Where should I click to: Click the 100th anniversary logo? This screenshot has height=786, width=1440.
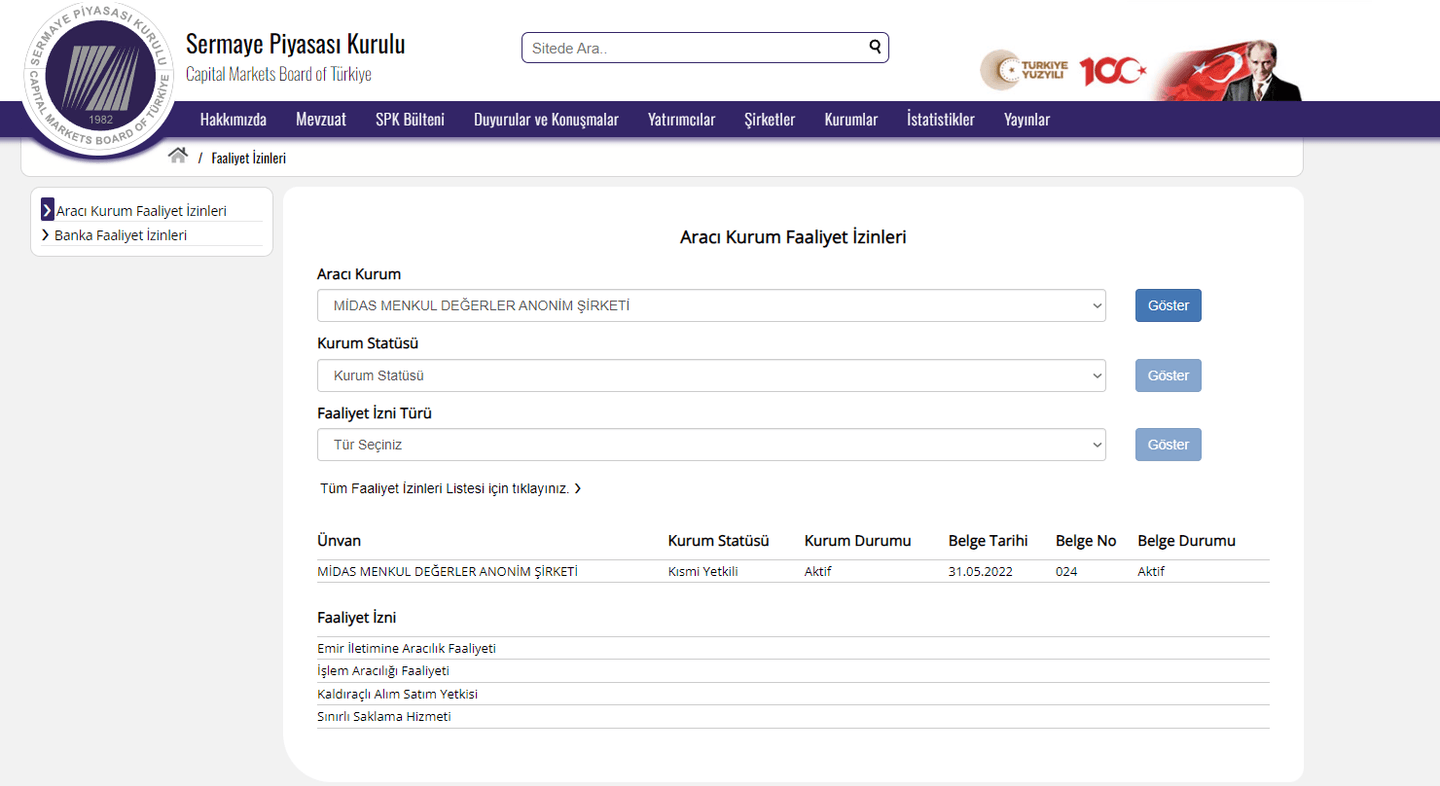pos(1111,70)
